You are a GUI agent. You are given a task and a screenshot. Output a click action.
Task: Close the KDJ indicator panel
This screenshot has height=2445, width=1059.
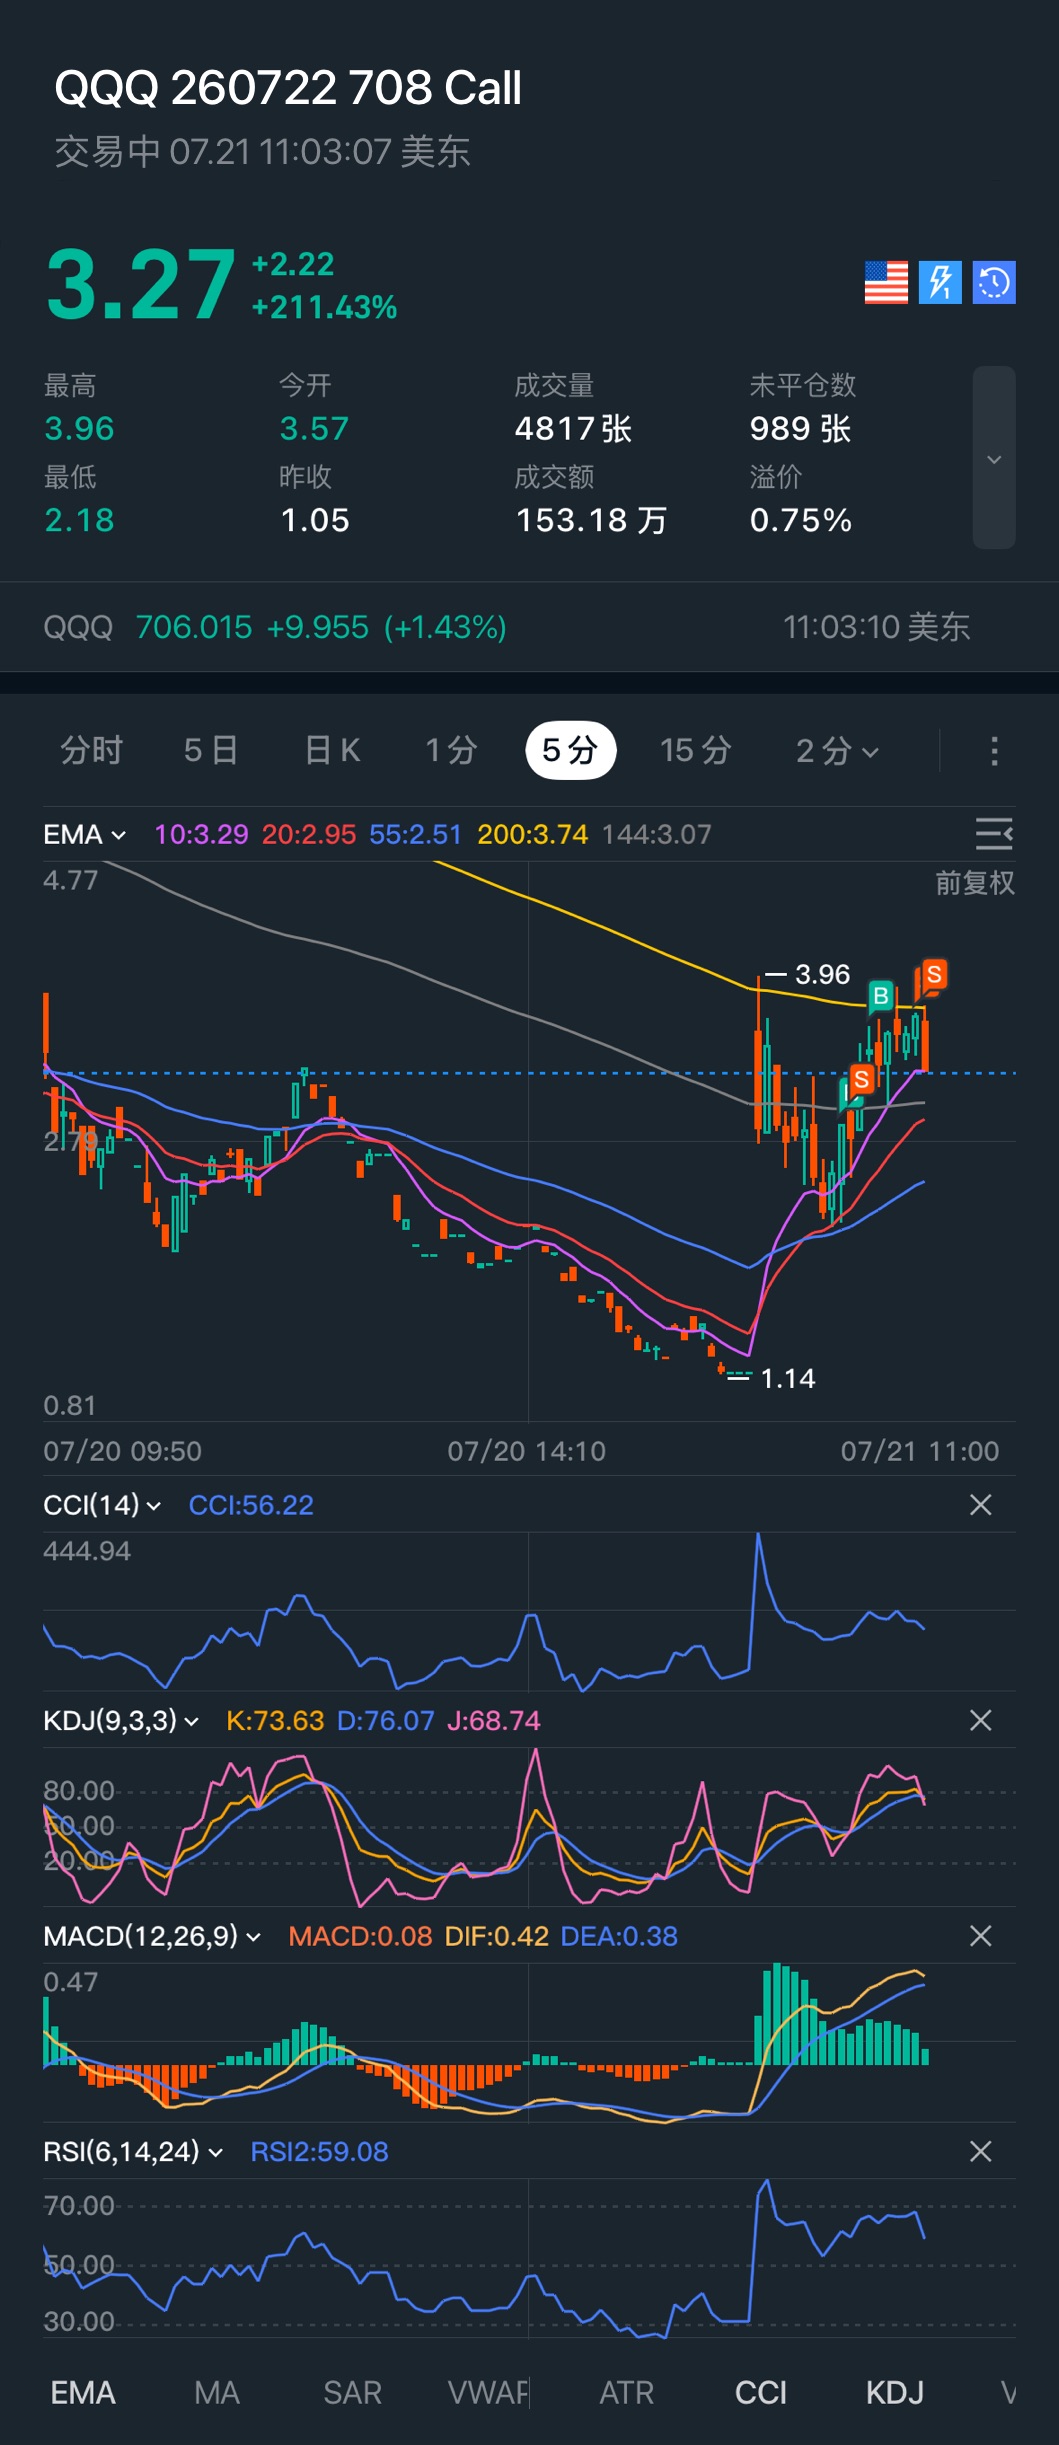(x=981, y=1720)
